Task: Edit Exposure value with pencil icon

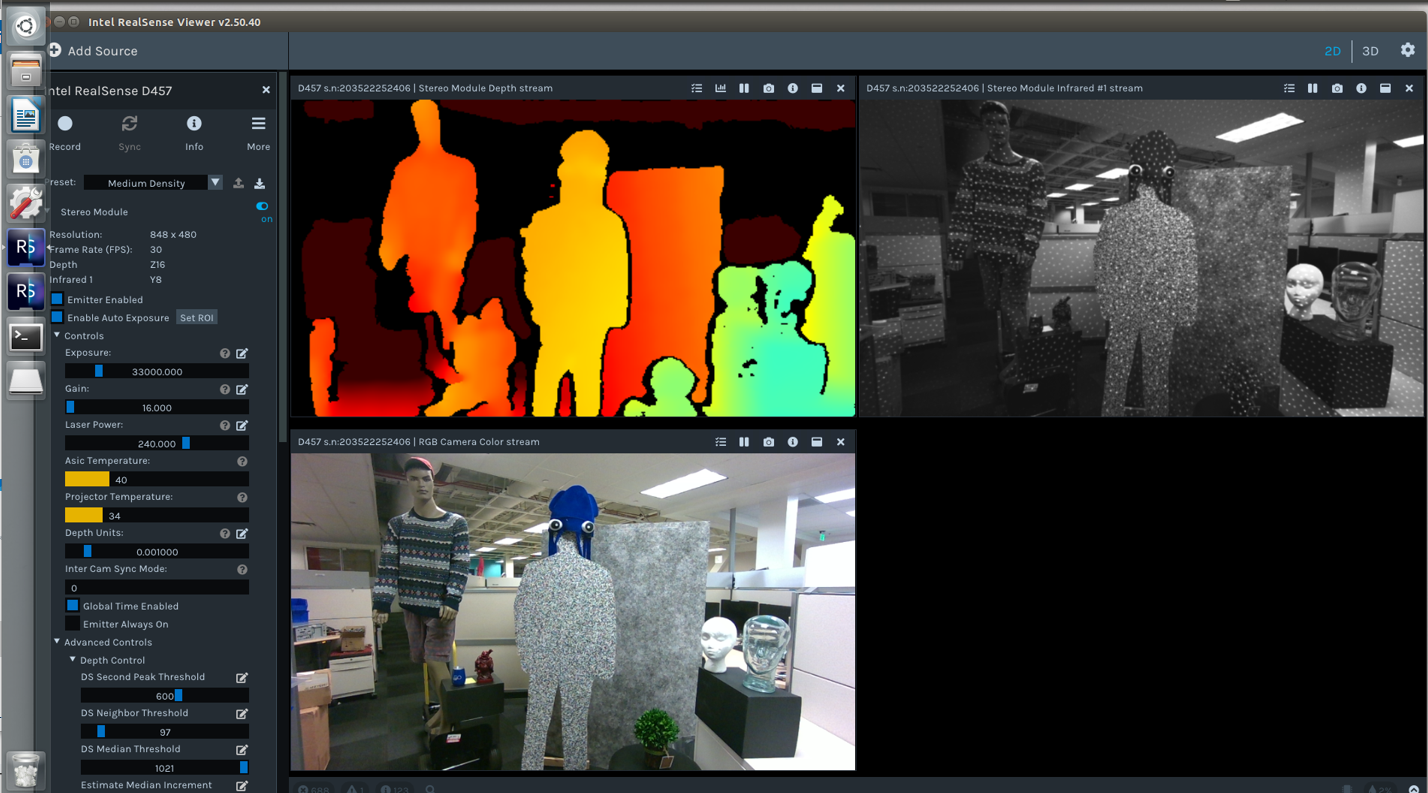Action: tap(242, 354)
